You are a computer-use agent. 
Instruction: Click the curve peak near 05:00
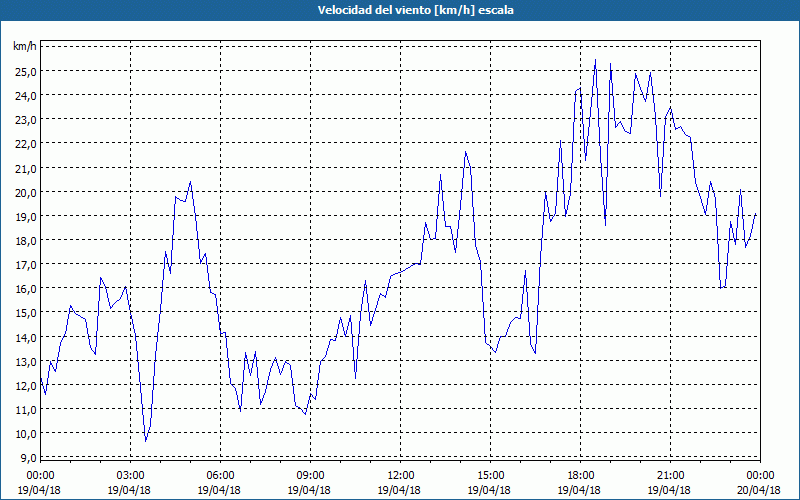pos(190,182)
